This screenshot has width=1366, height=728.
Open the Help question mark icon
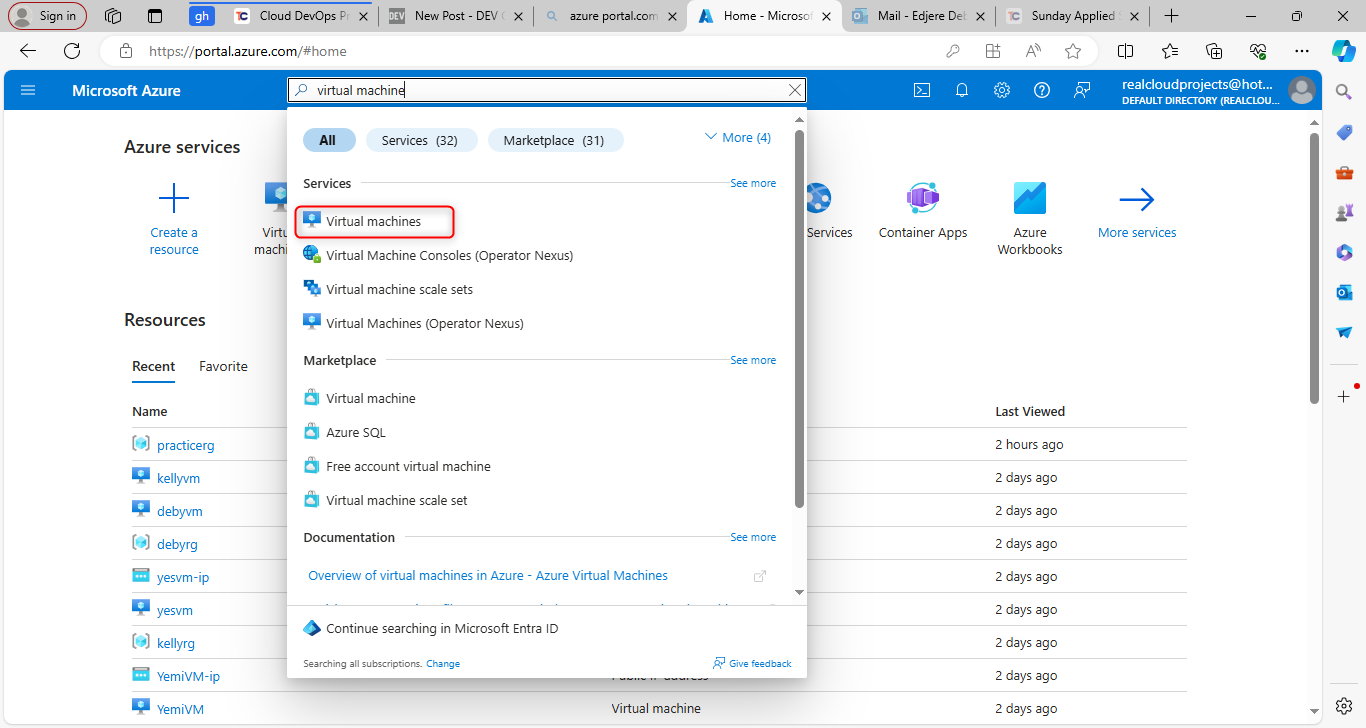click(x=1042, y=90)
